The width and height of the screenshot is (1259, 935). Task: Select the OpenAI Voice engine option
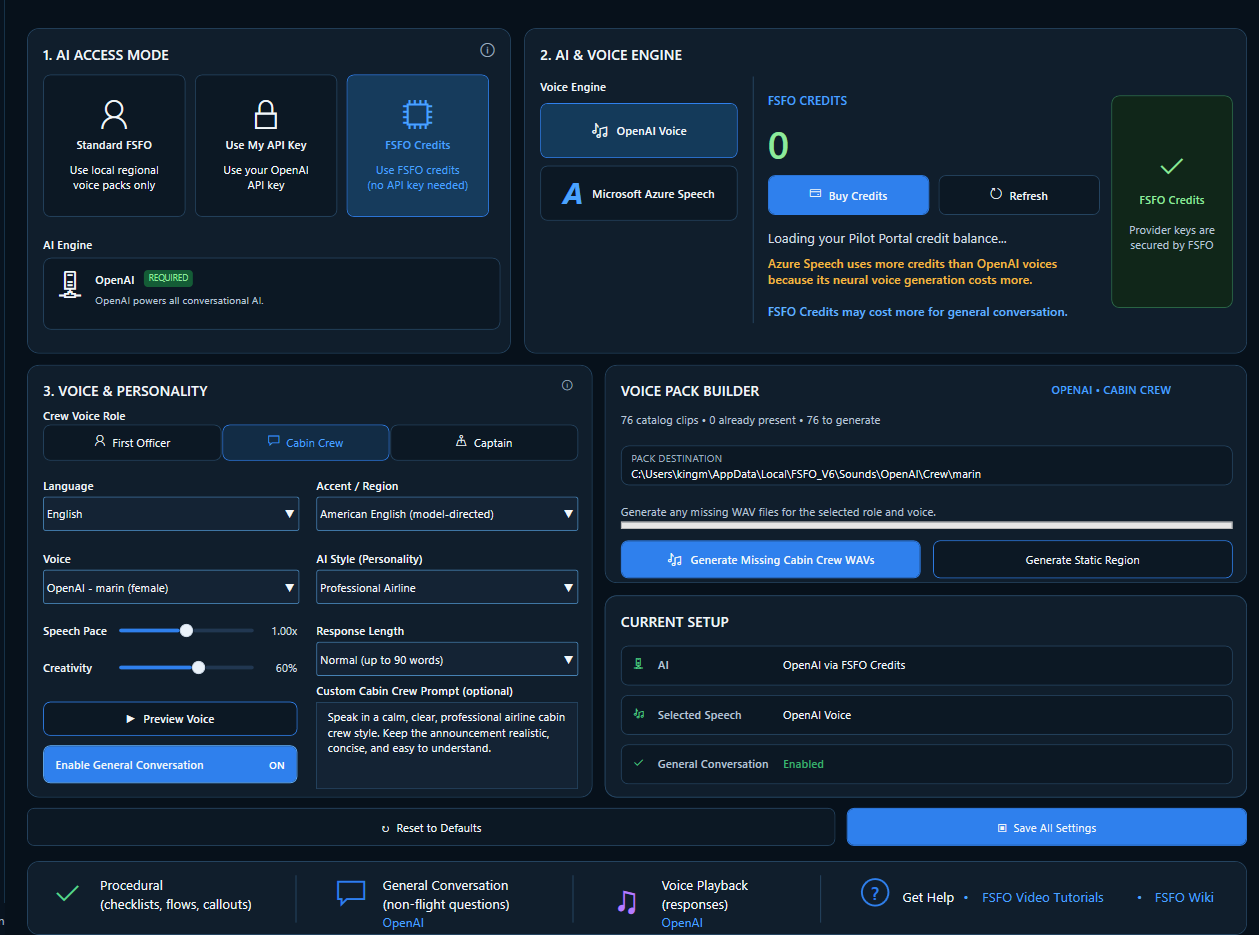(x=639, y=131)
